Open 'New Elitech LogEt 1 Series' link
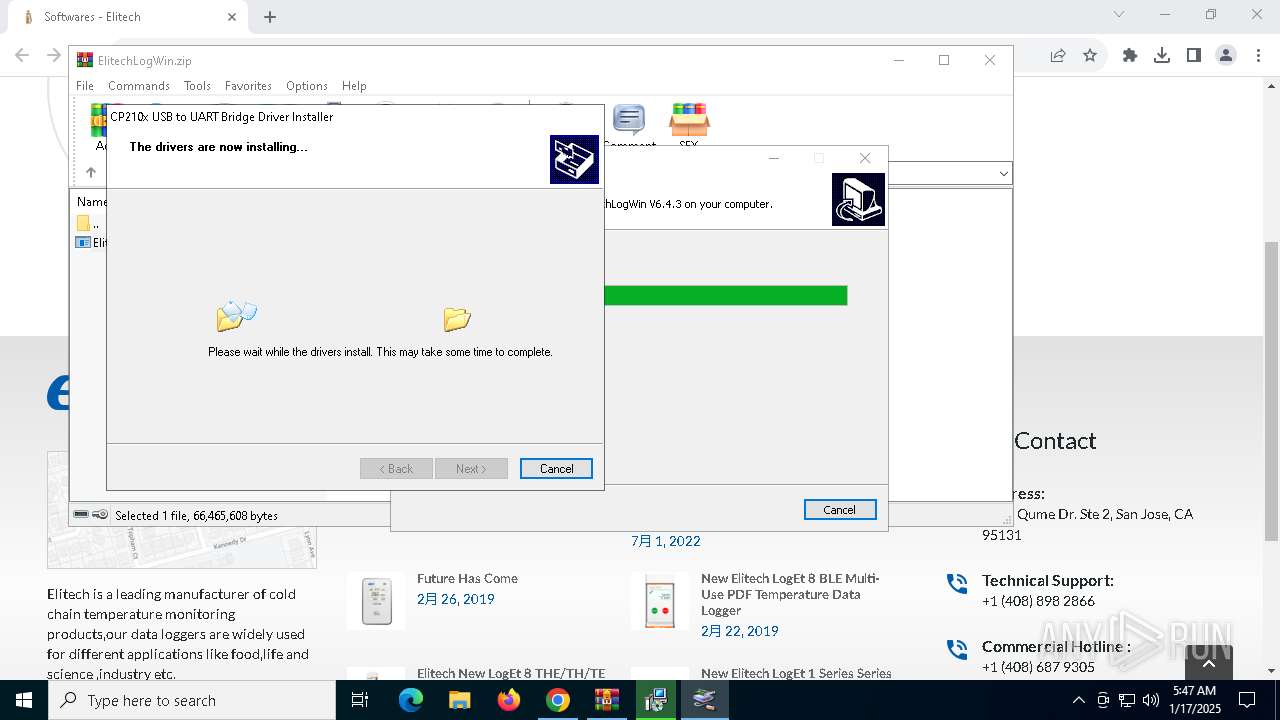Image resolution: width=1280 pixels, height=720 pixels. [796, 673]
